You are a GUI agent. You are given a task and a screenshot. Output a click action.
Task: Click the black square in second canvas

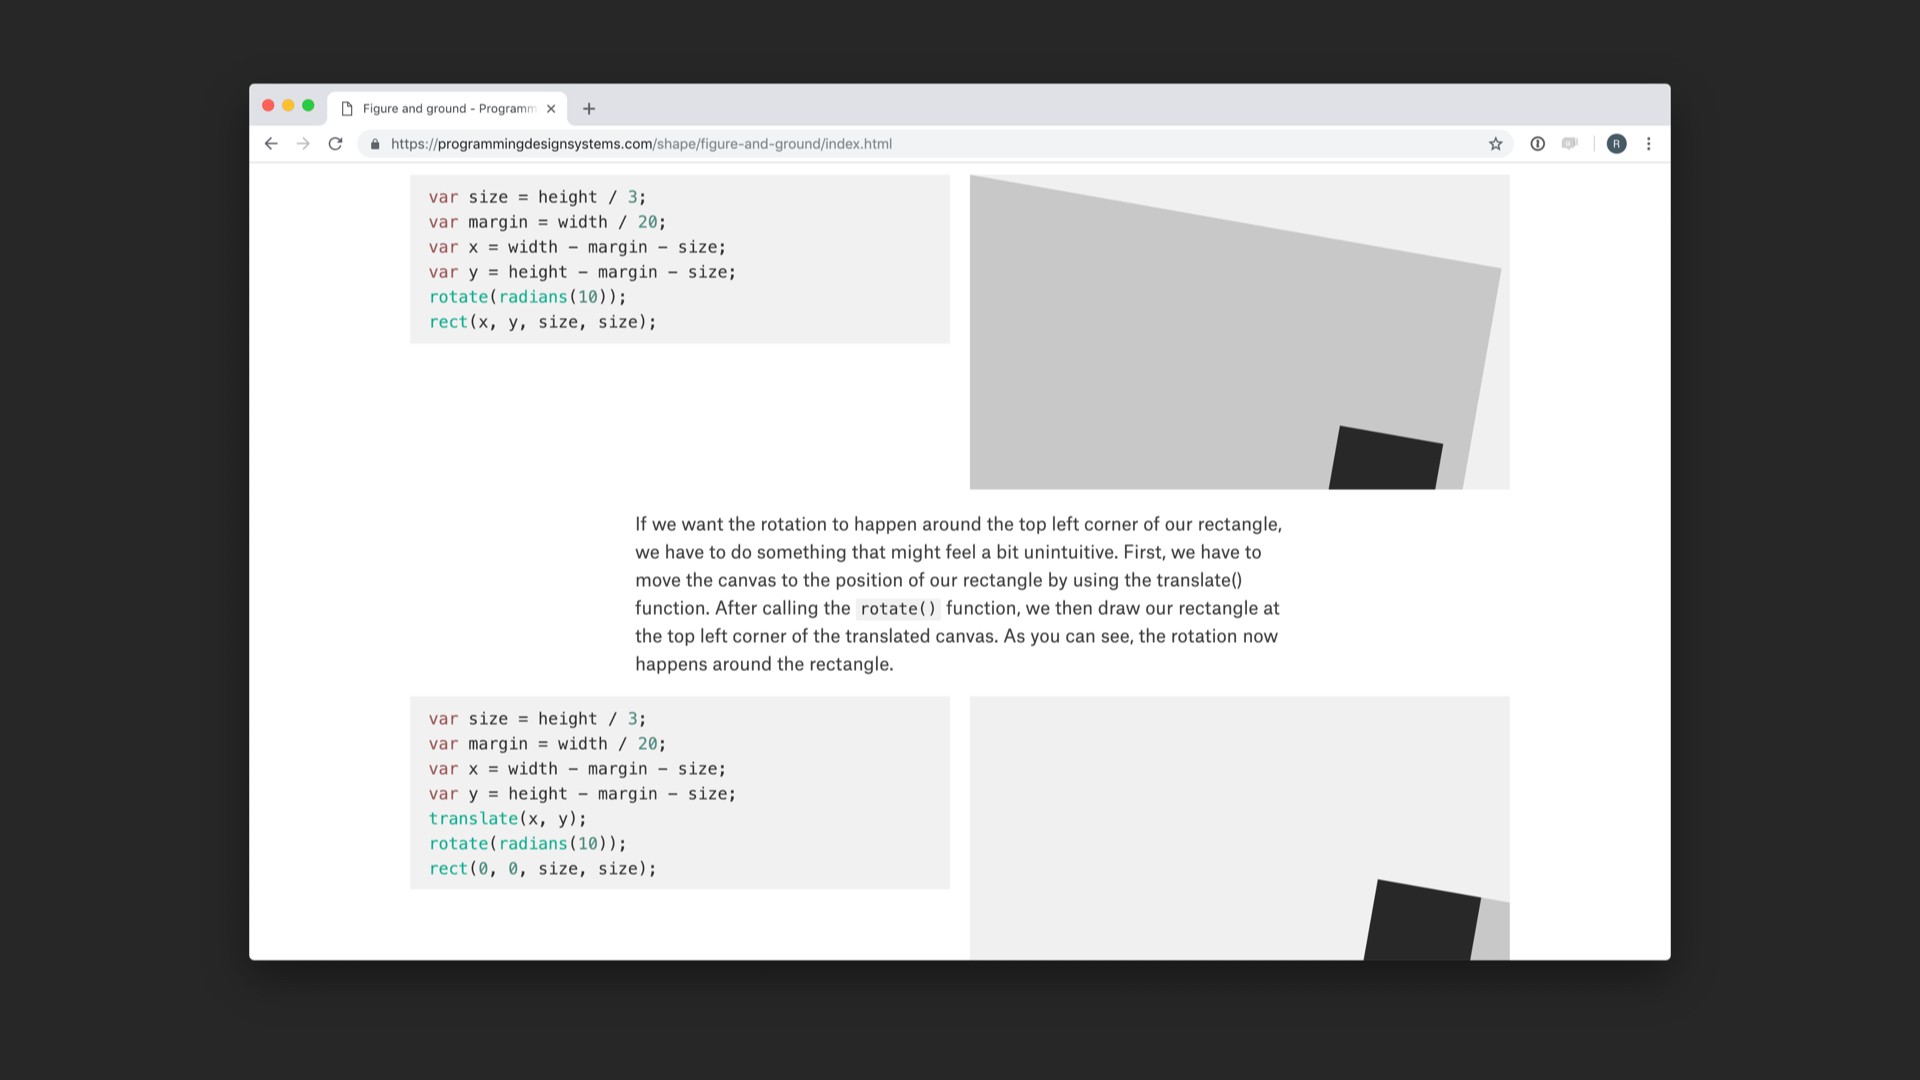pyautogui.click(x=1422, y=920)
